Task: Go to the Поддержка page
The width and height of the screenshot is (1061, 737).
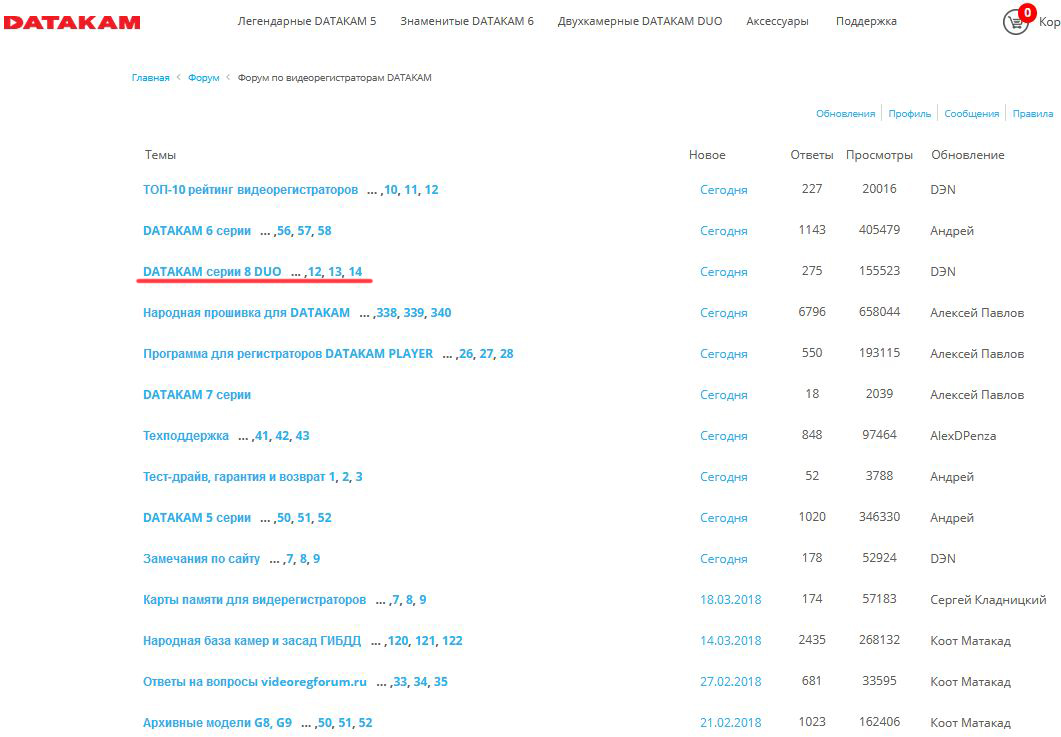Action: point(866,21)
